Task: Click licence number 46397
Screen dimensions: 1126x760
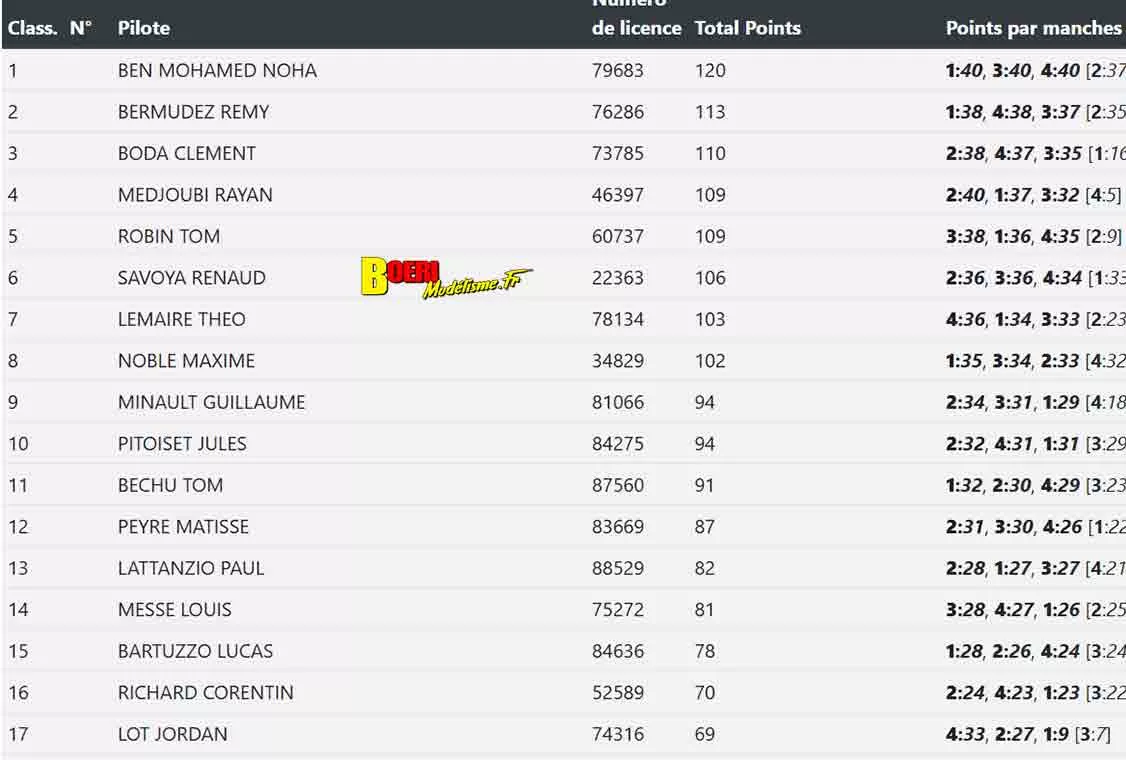Action: (618, 195)
